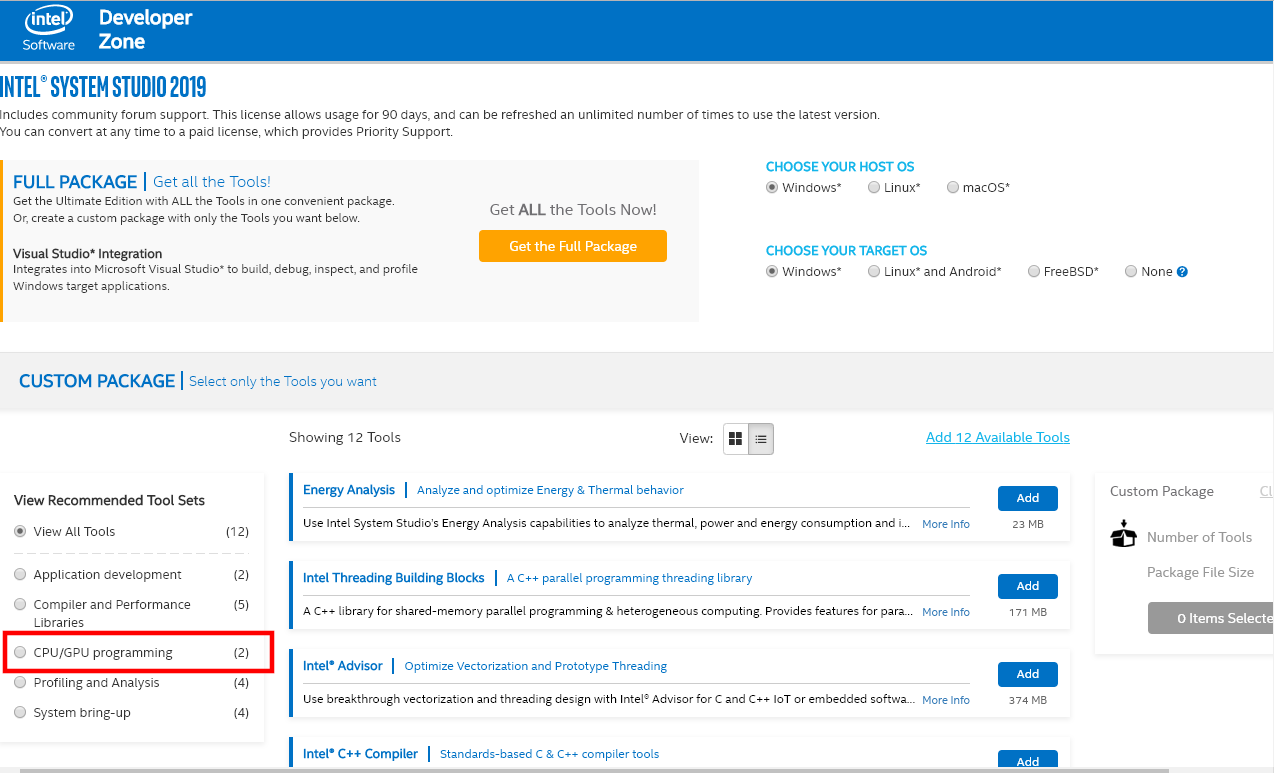This screenshot has height=773, width=1274.
Task: Click the CHOOSE YOUR HOST OS heading
Action: tap(840, 167)
